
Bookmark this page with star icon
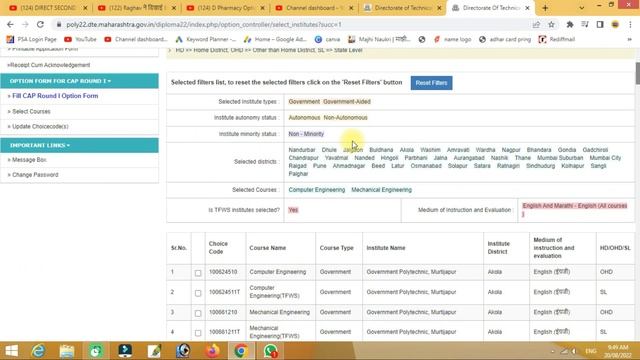point(551,24)
